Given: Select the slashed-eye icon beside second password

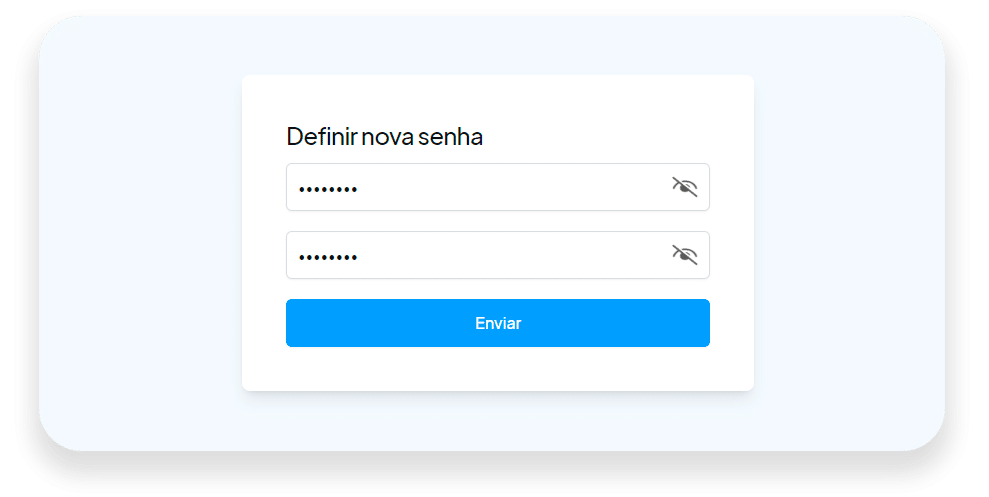Looking at the screenshot, I should click(684, 255).
